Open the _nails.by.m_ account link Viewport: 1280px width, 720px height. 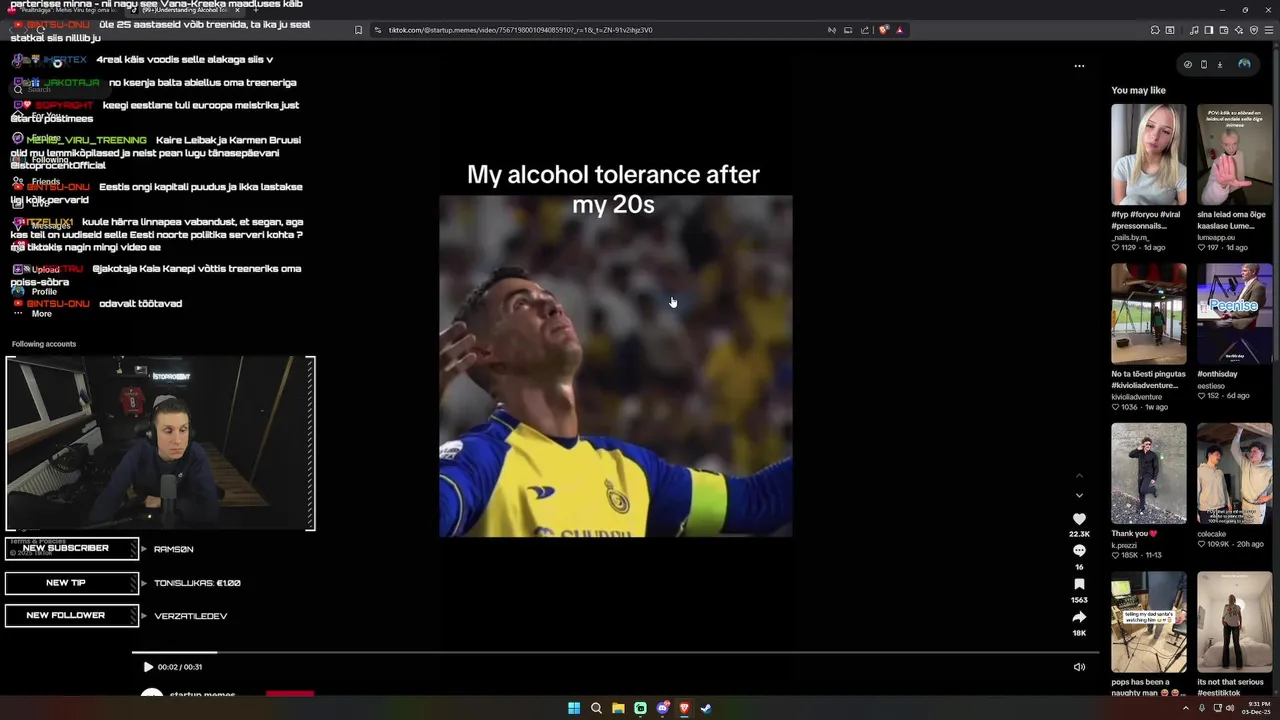pyautogui.click(x=1130, y=237)
